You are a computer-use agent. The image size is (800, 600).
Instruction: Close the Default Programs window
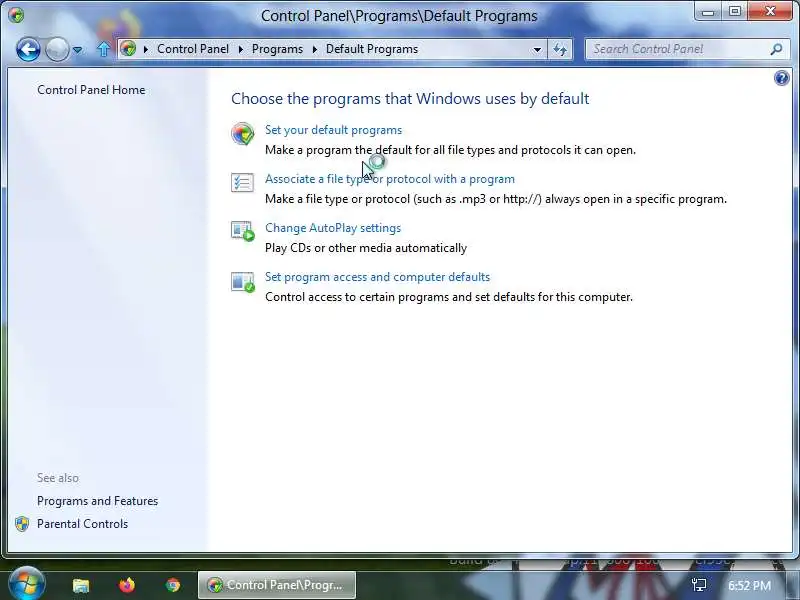770,12
